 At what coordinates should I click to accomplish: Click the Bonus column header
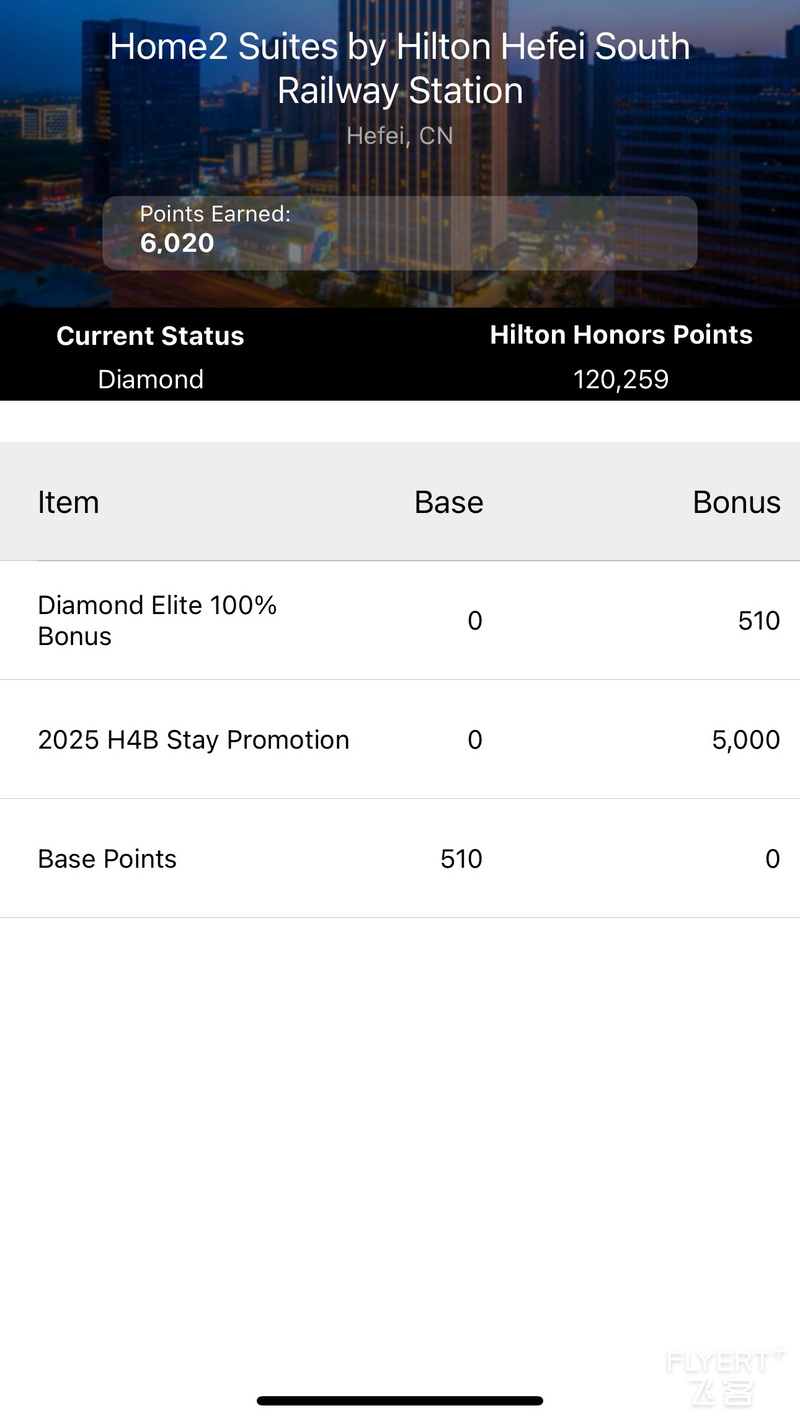point(737,502)
